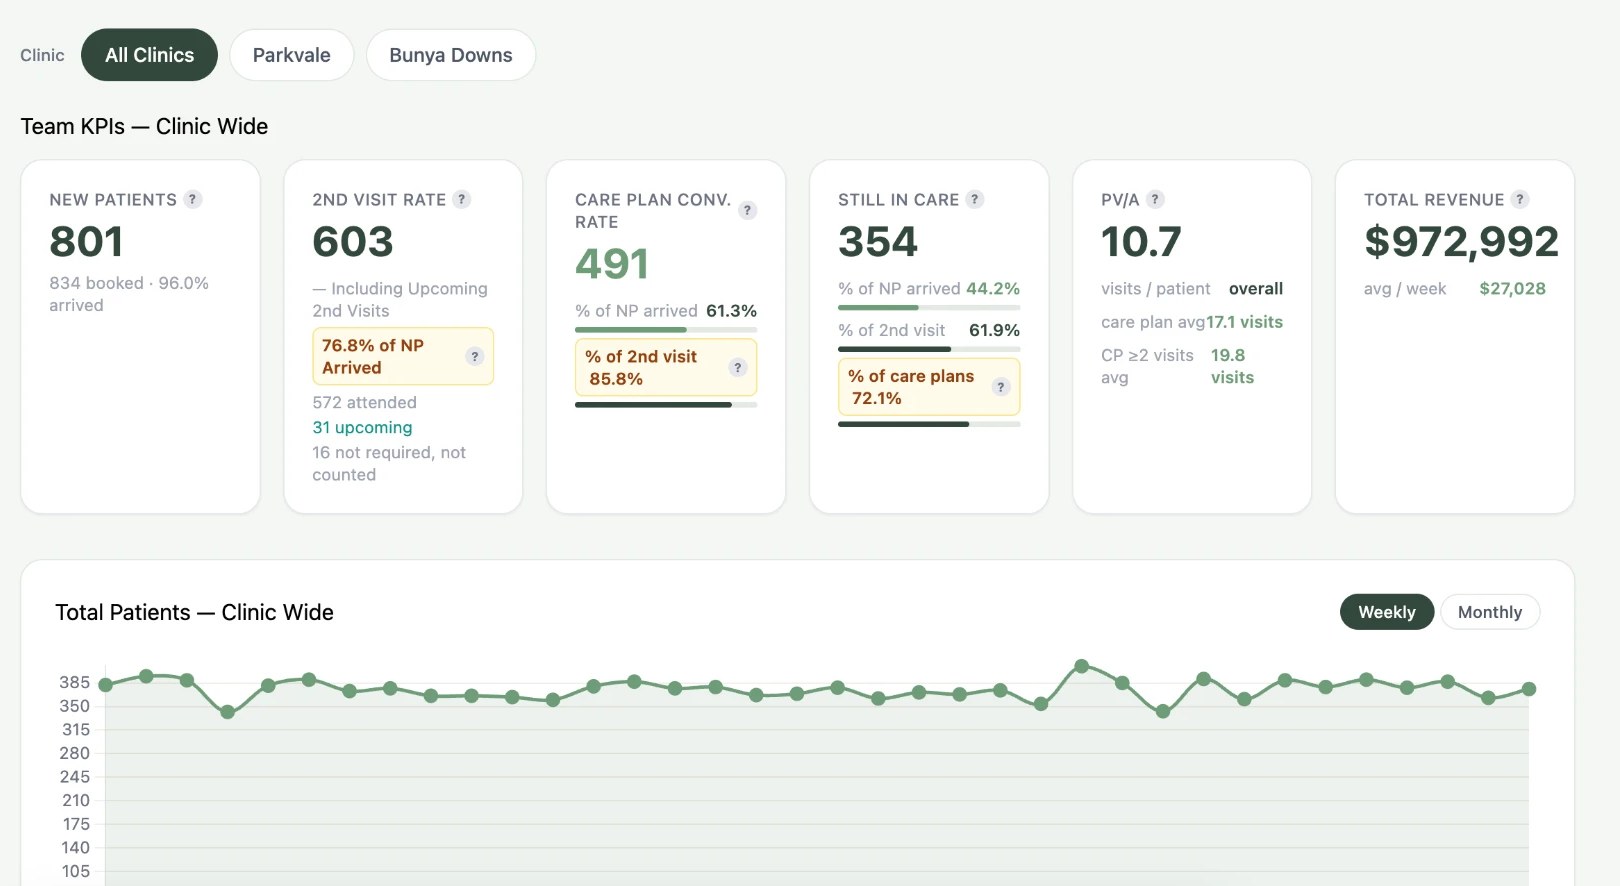
Task: Click the 572 attended text
Action: 364,402
